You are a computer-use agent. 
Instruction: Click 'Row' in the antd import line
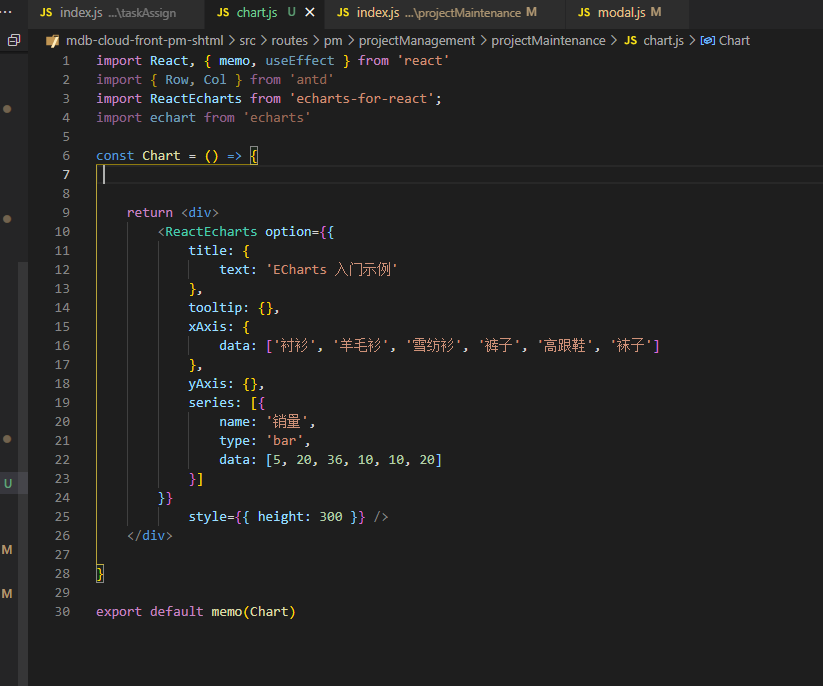coord(177,80)
